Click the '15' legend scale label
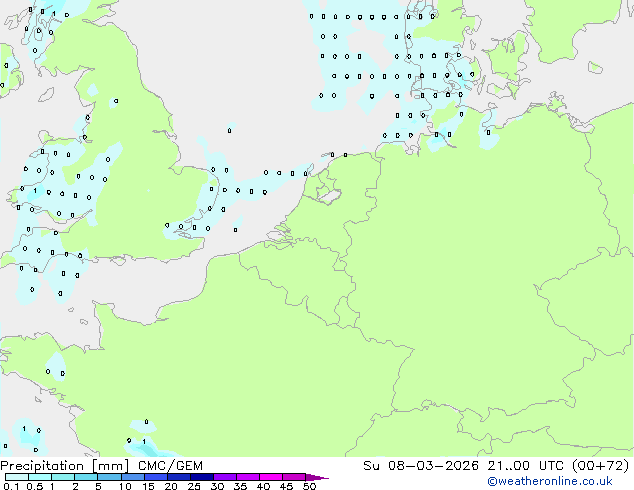Screen dimensions: 634x490 coord(148,486)
